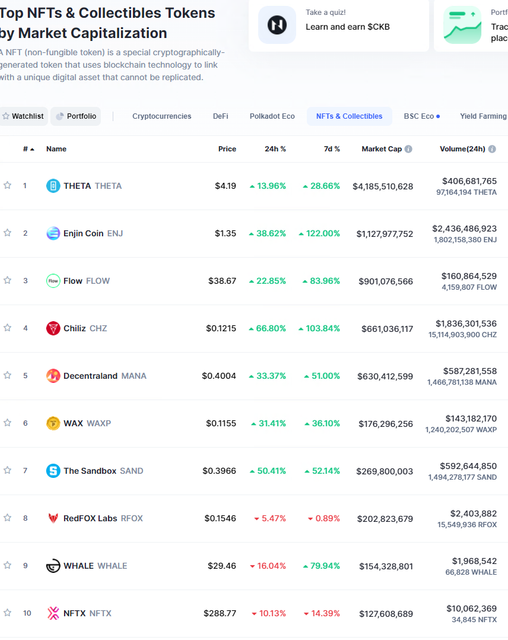Click Flow volume $160,864,529
This screenshot has width=508, height=640.
(469, 276)
